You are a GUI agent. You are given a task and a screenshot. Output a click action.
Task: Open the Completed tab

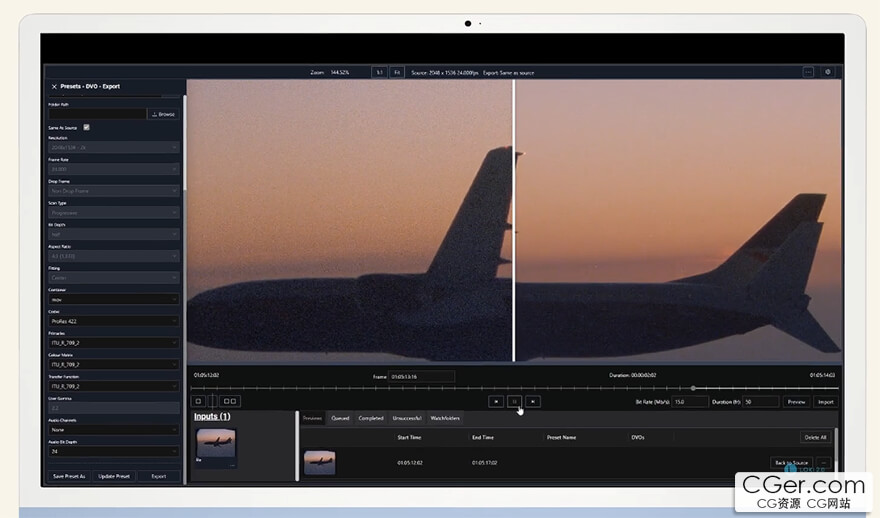(x=371, y=418)
